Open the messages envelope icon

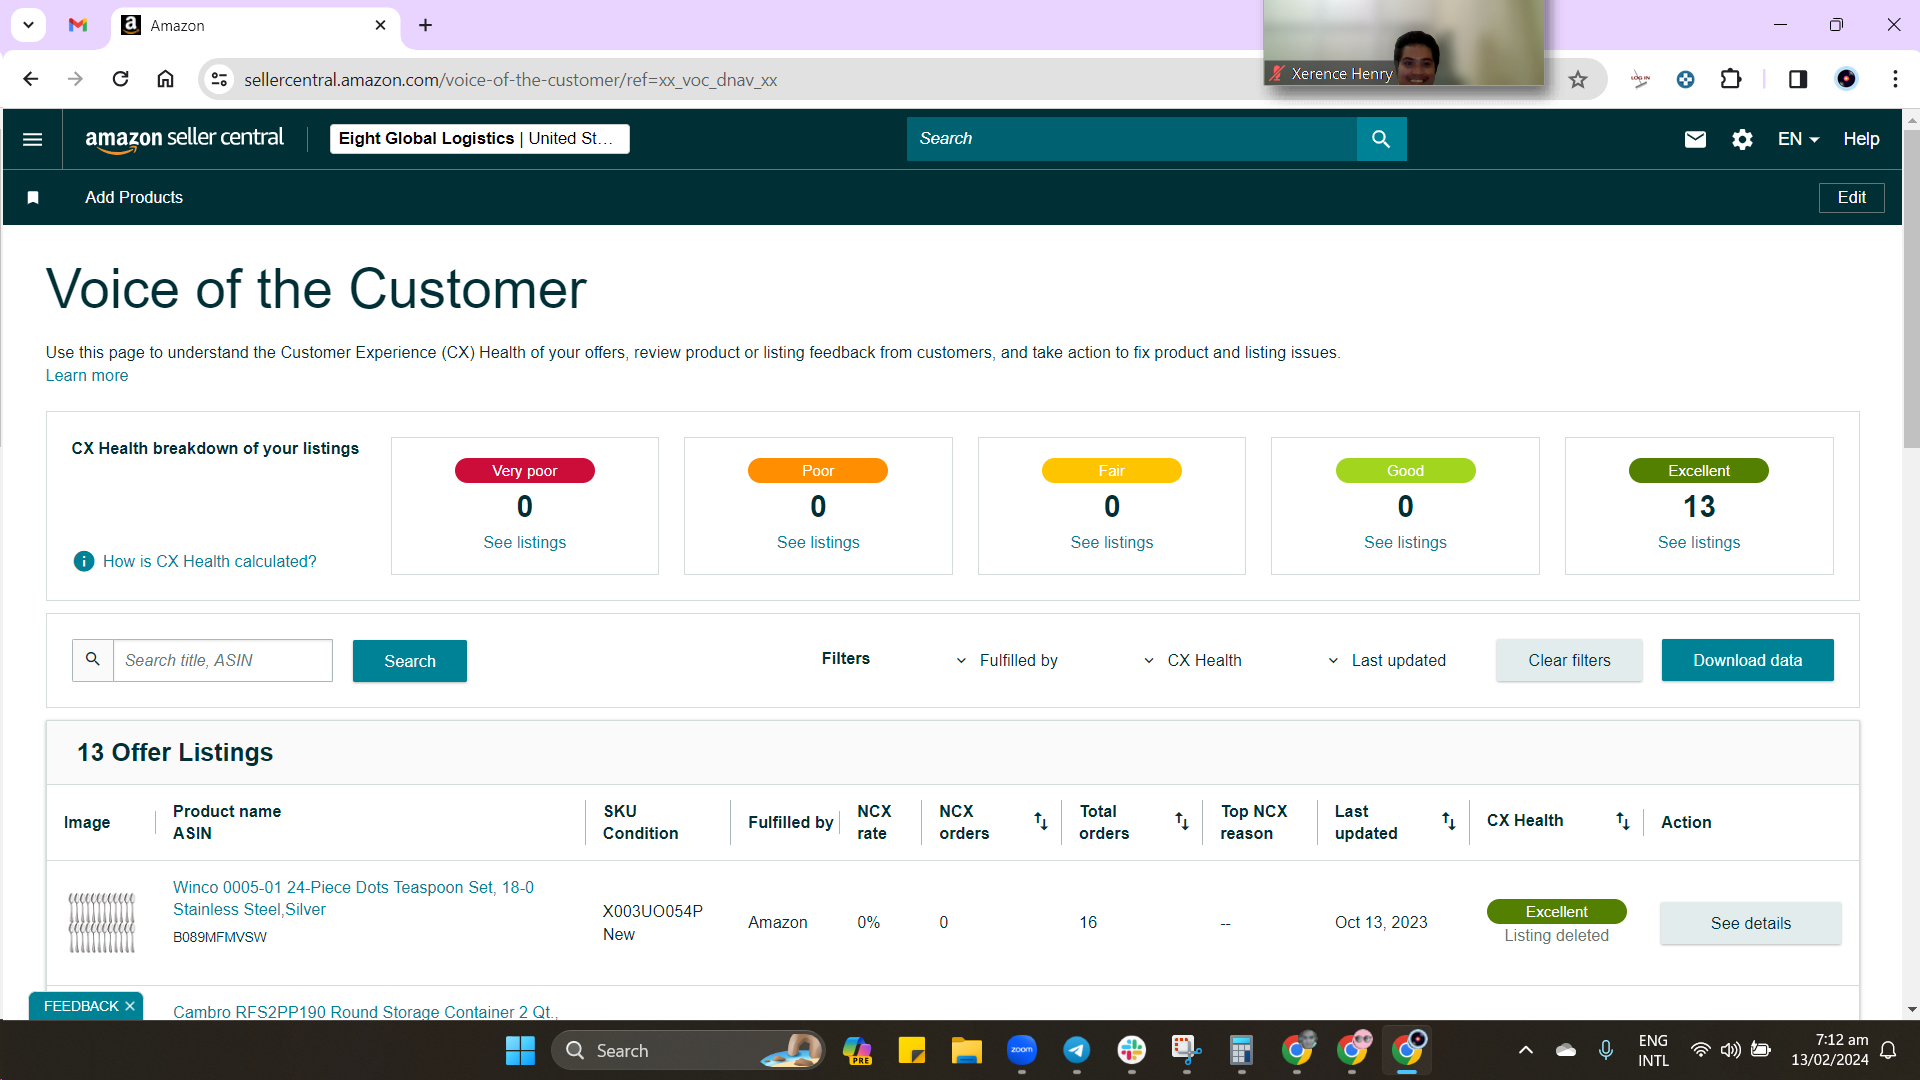point(1695,139)
